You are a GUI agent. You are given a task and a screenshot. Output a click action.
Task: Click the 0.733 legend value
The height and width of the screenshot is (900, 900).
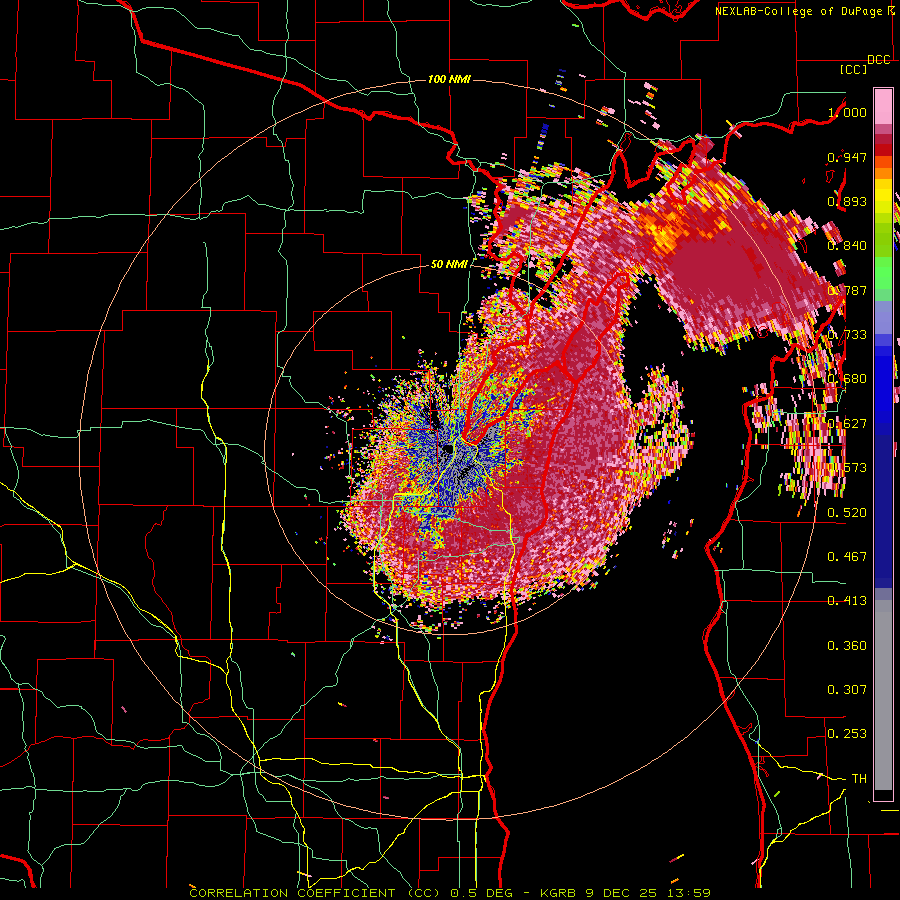847,335
